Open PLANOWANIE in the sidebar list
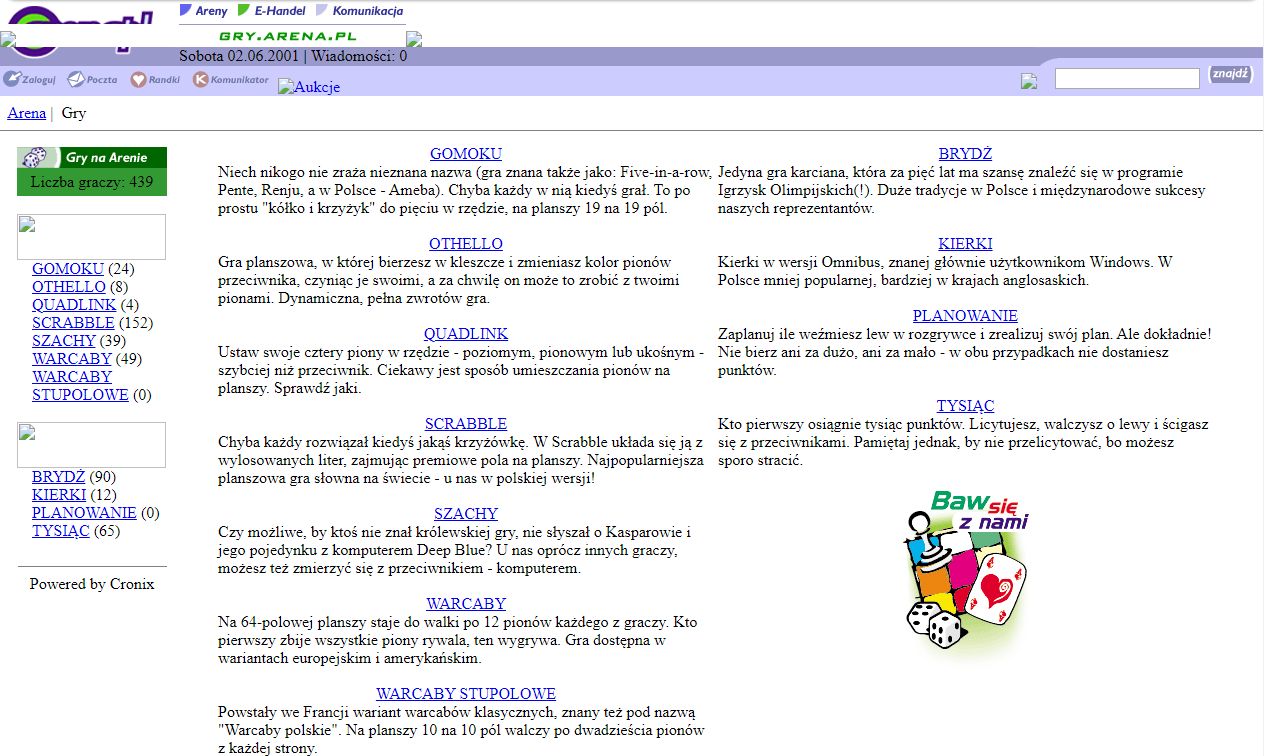The image size is (1264, 756). click(x=84, y=513)
